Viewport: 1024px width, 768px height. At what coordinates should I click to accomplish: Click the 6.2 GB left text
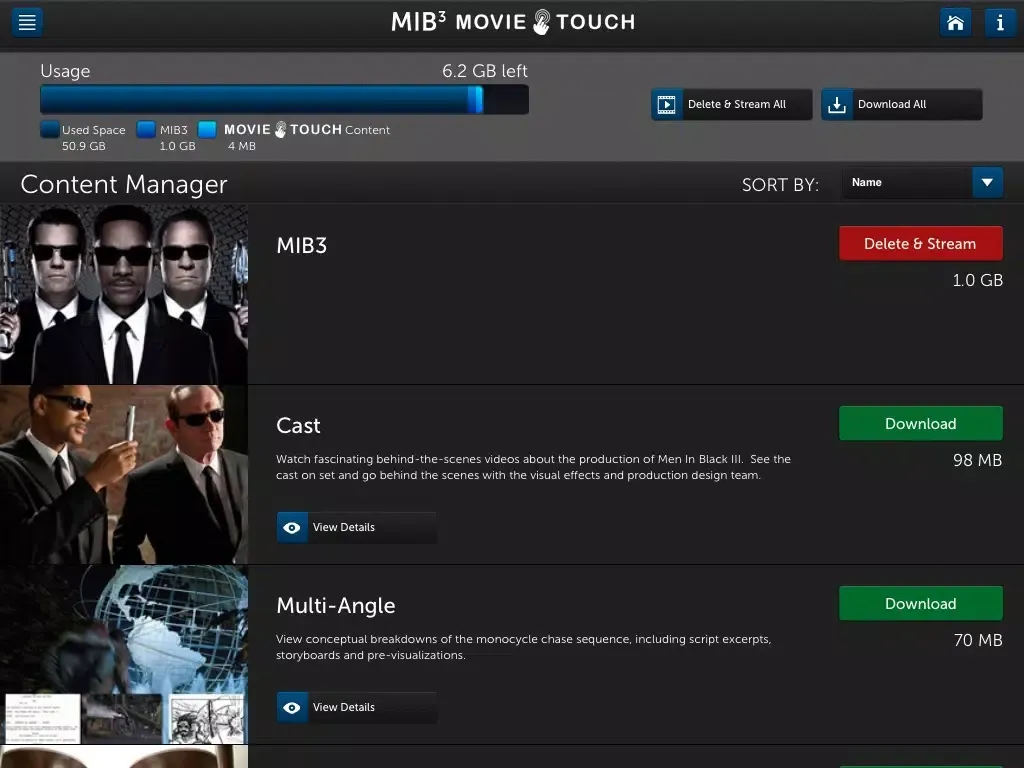tap(485, 71)
